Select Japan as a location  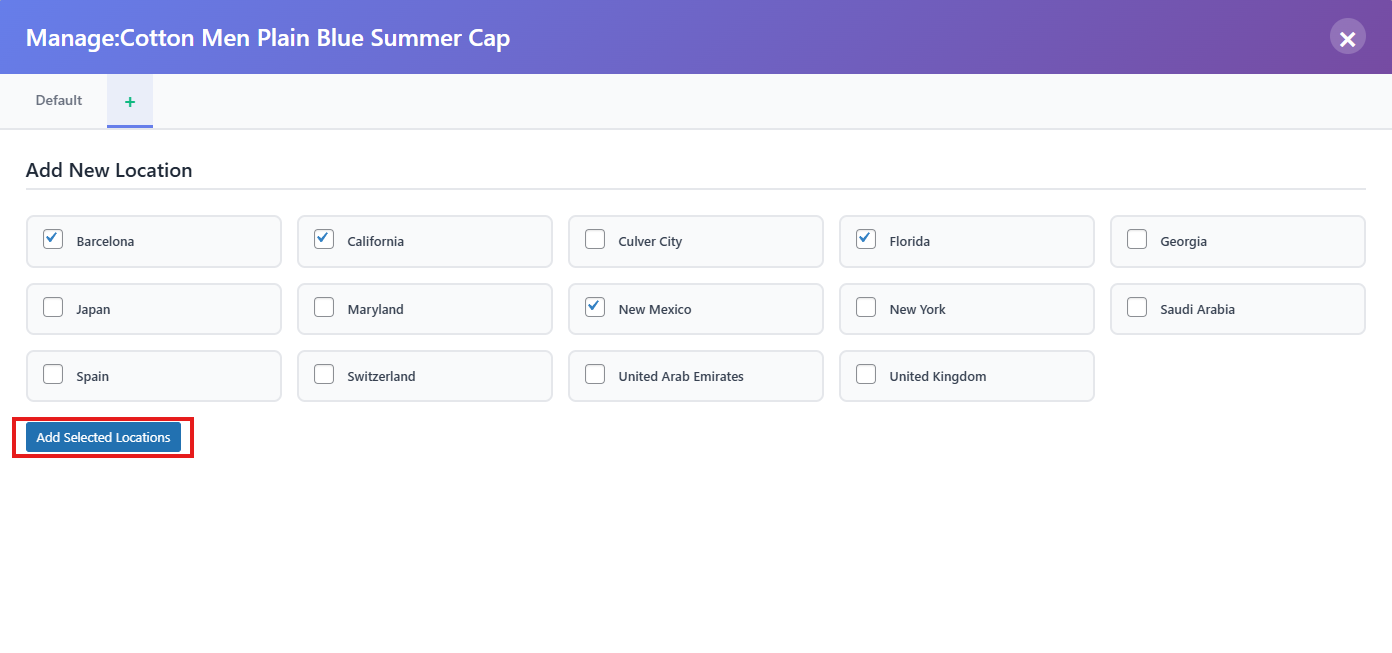53,308
